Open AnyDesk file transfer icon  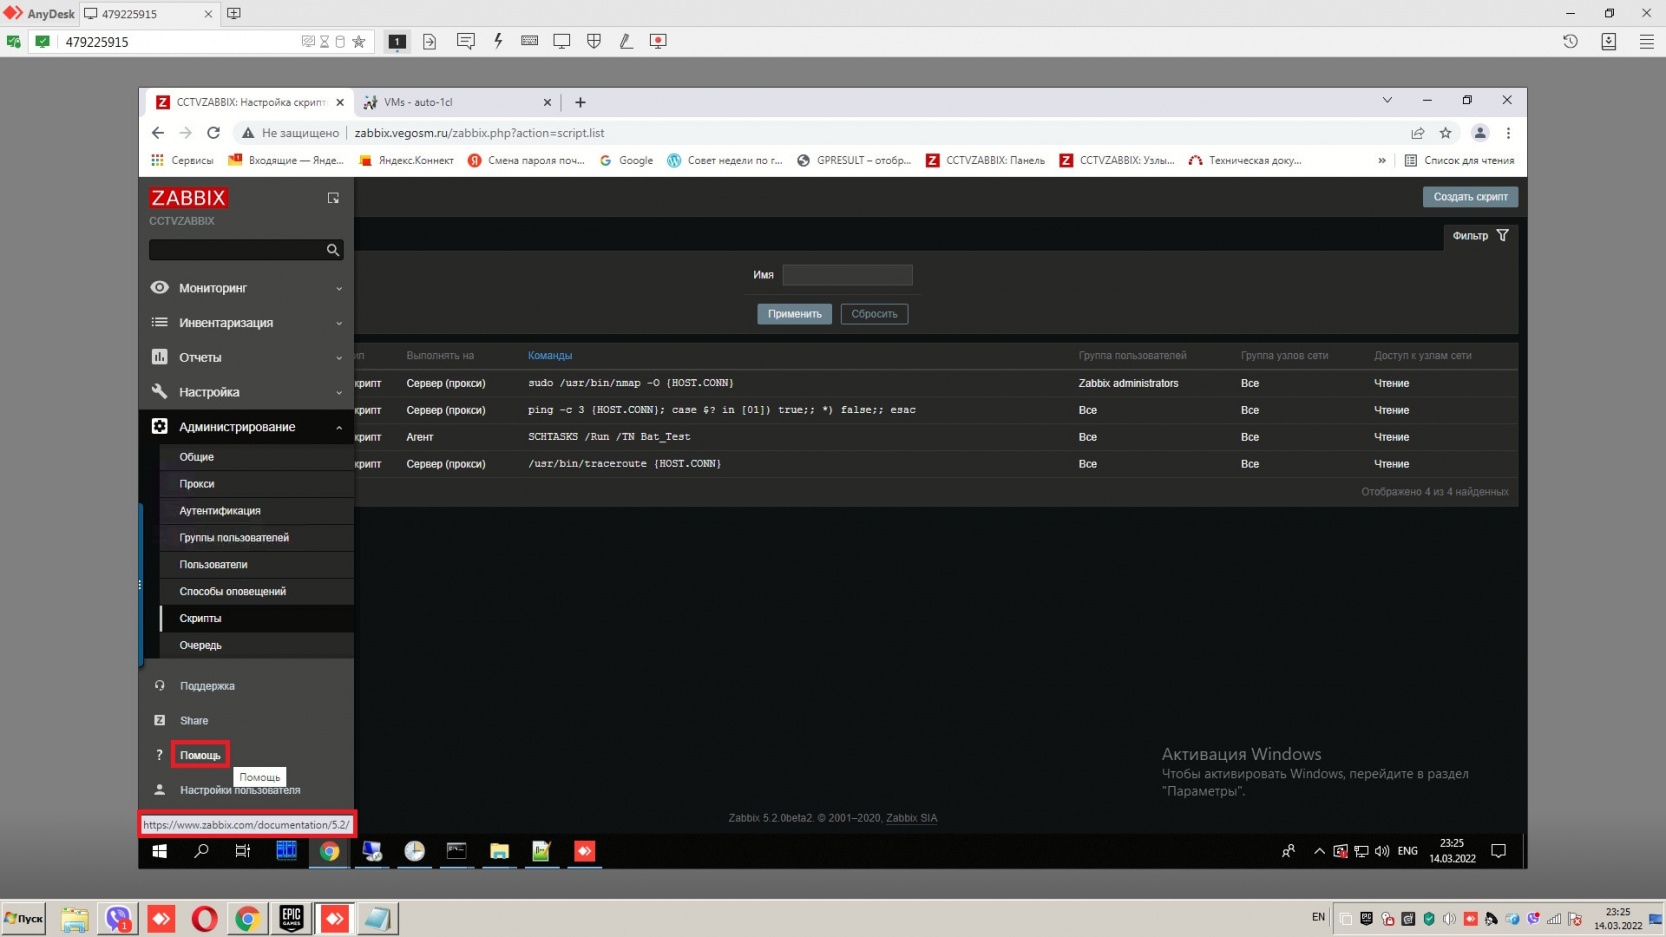[x=430, y=41]
